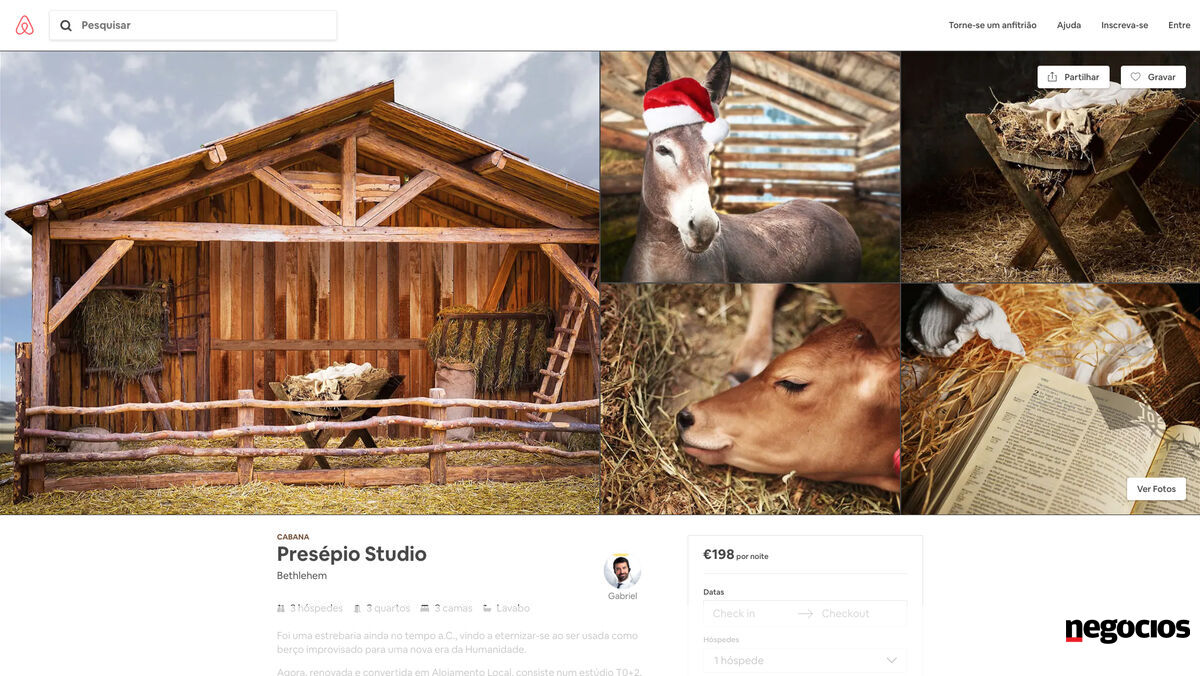Image resolution: width=1200 pixels, height=676 pixels.
Task: Open the sleeping calf photo
Action: pyautogui.click(x=750, y=399)
